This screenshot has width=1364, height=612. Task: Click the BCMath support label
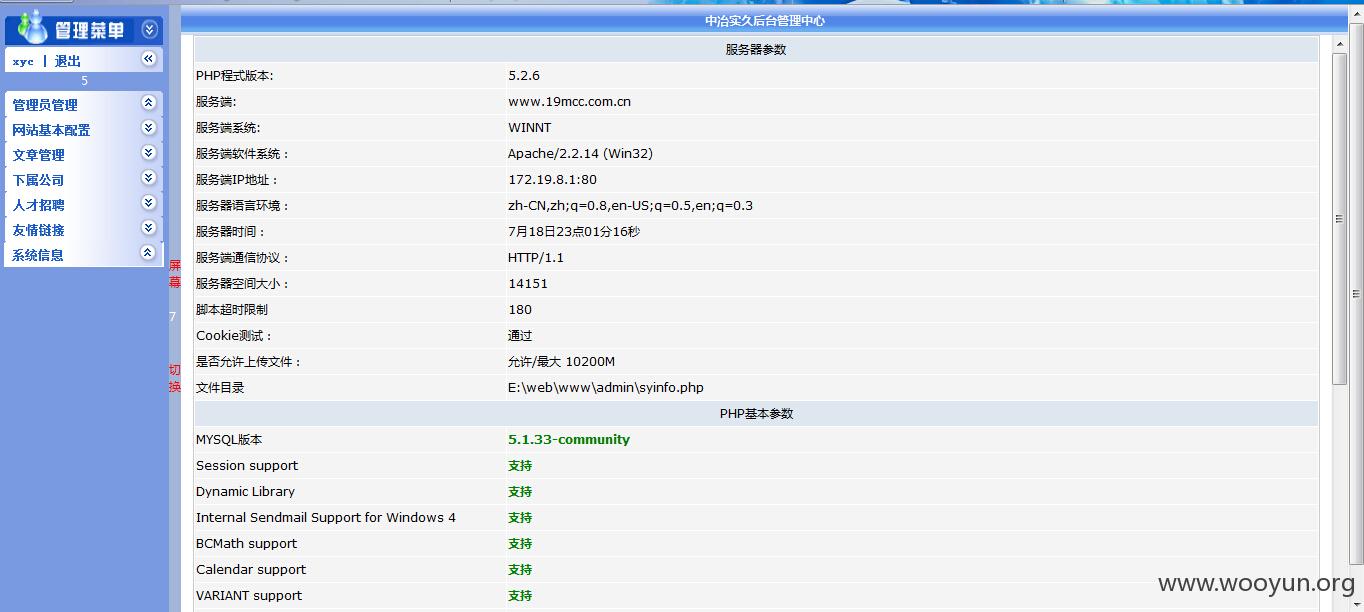(x=246, y=544)
